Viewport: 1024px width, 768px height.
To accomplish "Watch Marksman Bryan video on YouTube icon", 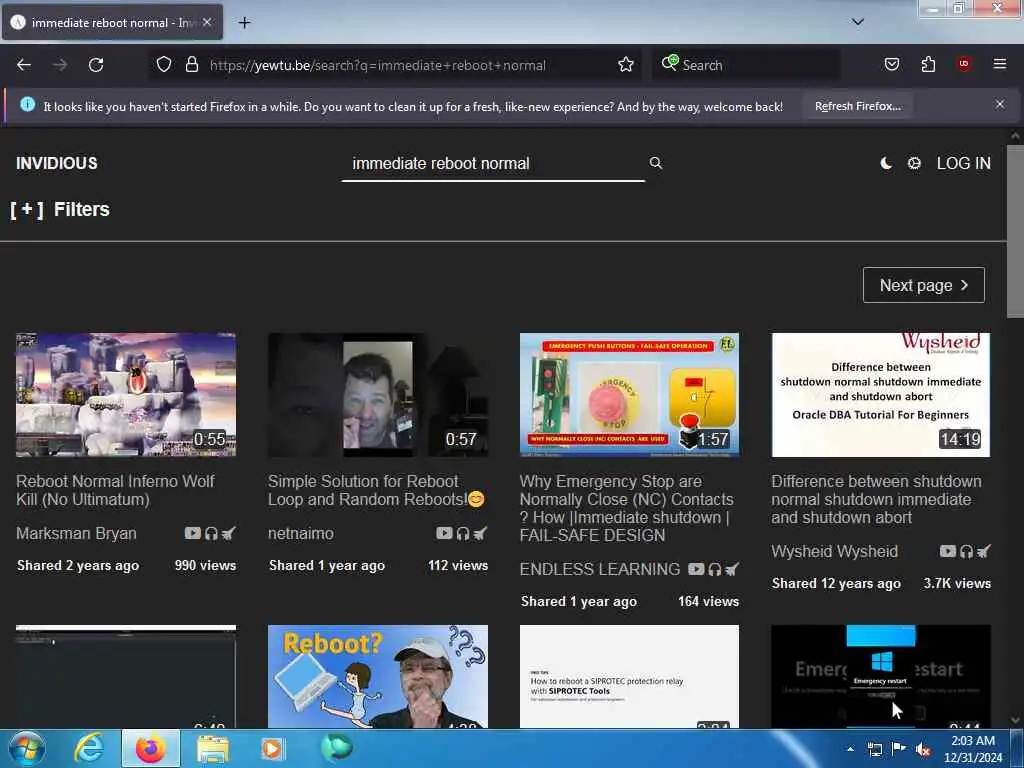I will click(193, 533).
